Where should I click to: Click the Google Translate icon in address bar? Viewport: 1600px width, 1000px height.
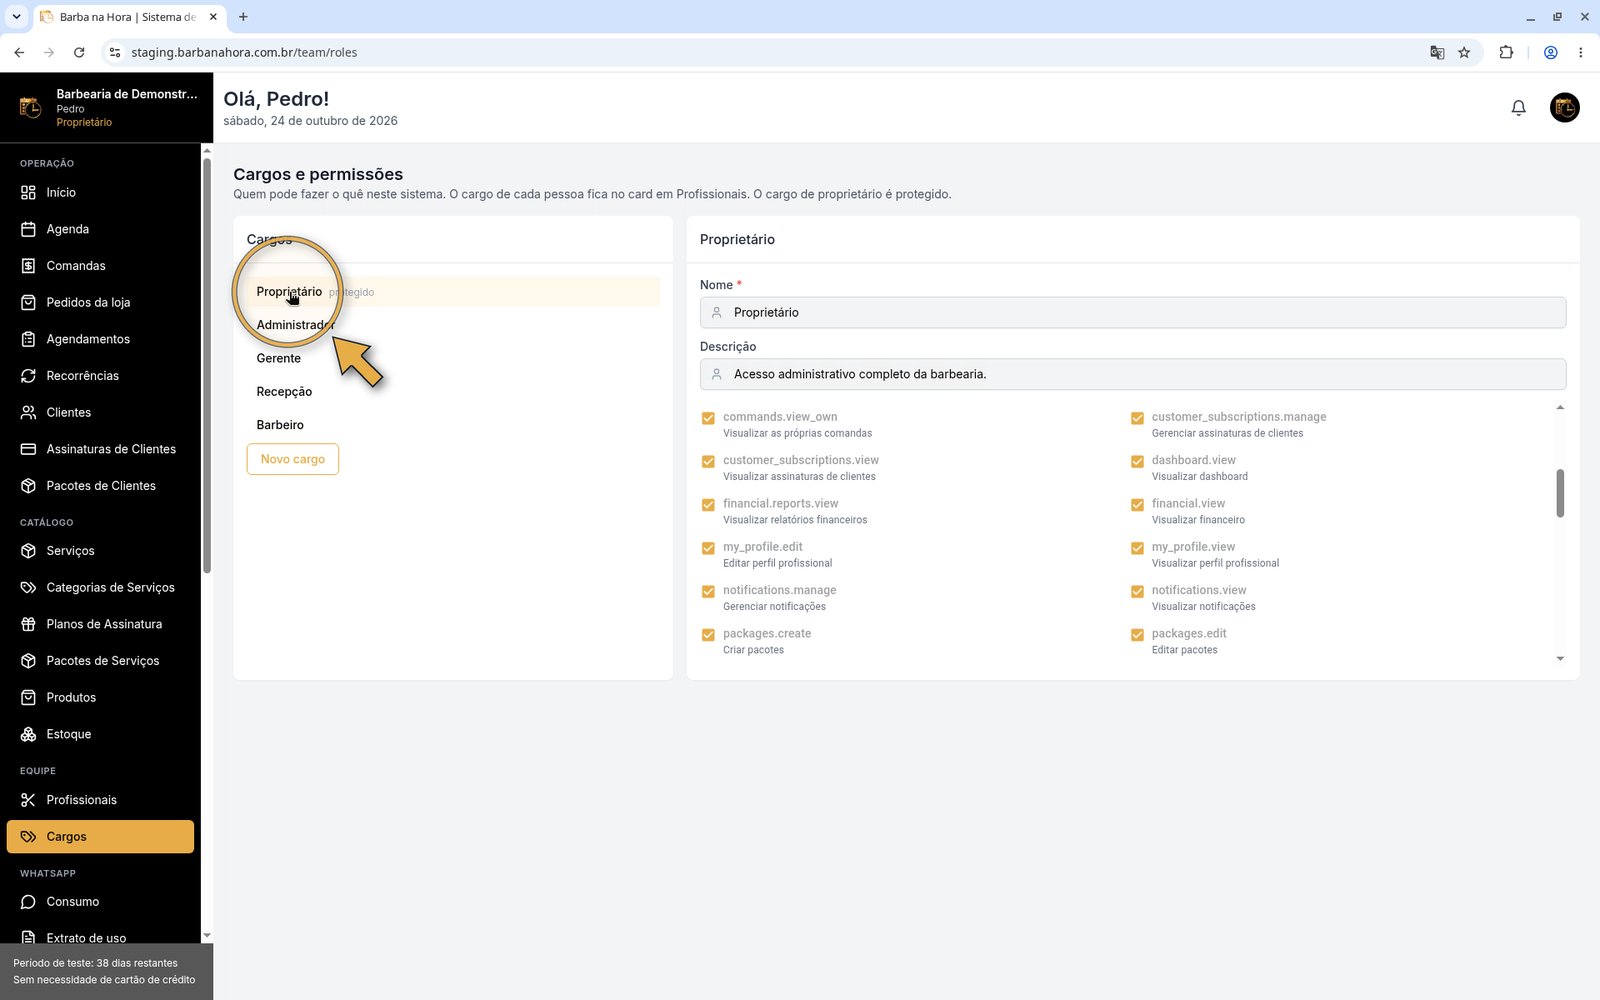point(1437,52)
